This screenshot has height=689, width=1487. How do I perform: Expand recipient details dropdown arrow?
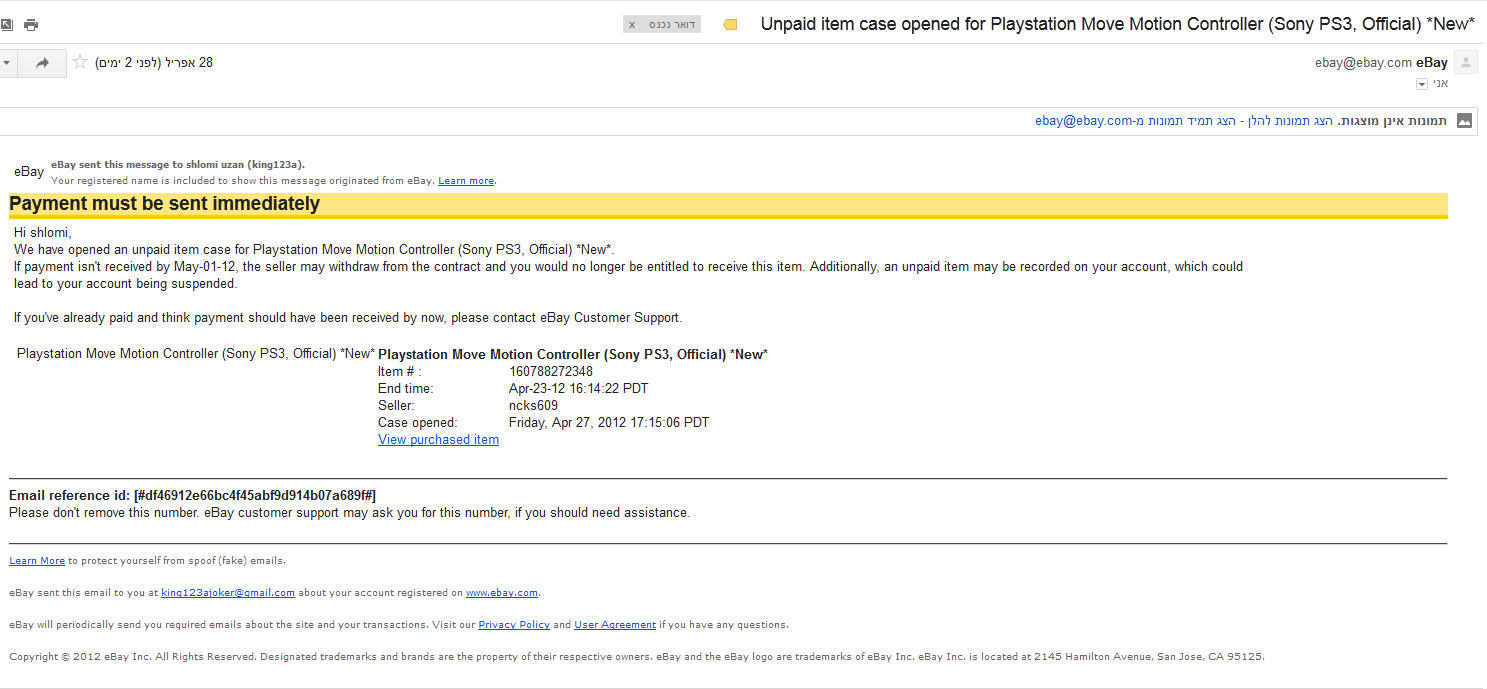[1421, 84]
